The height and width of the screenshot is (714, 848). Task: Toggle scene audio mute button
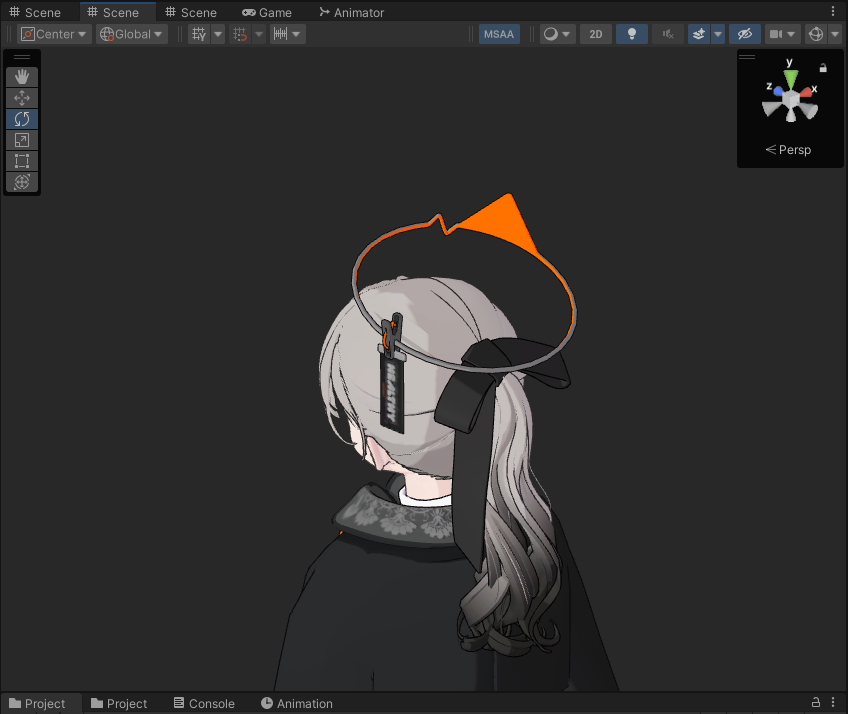[x=668, y=34]
